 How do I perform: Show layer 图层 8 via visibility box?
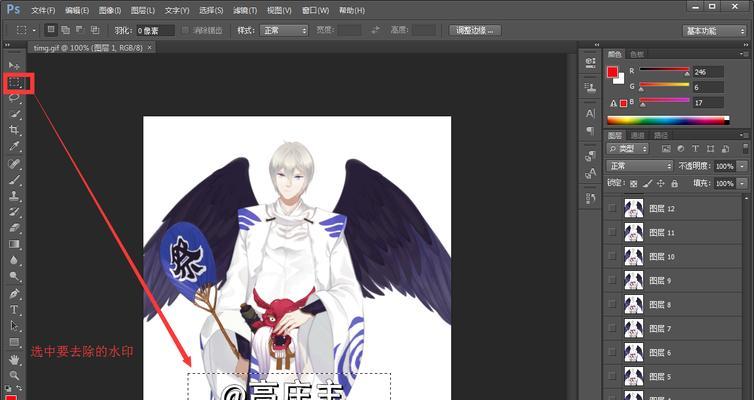point(612,304)
